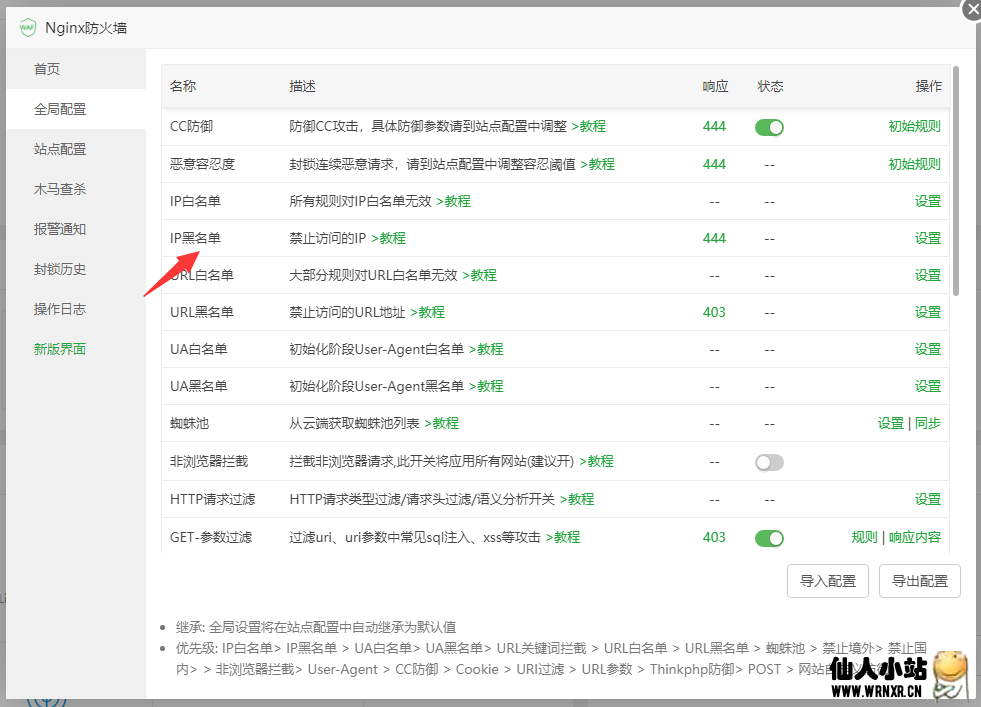Turn off the GET-参数过滤 switch
The image size is (981, 707).
pos(769,538)
